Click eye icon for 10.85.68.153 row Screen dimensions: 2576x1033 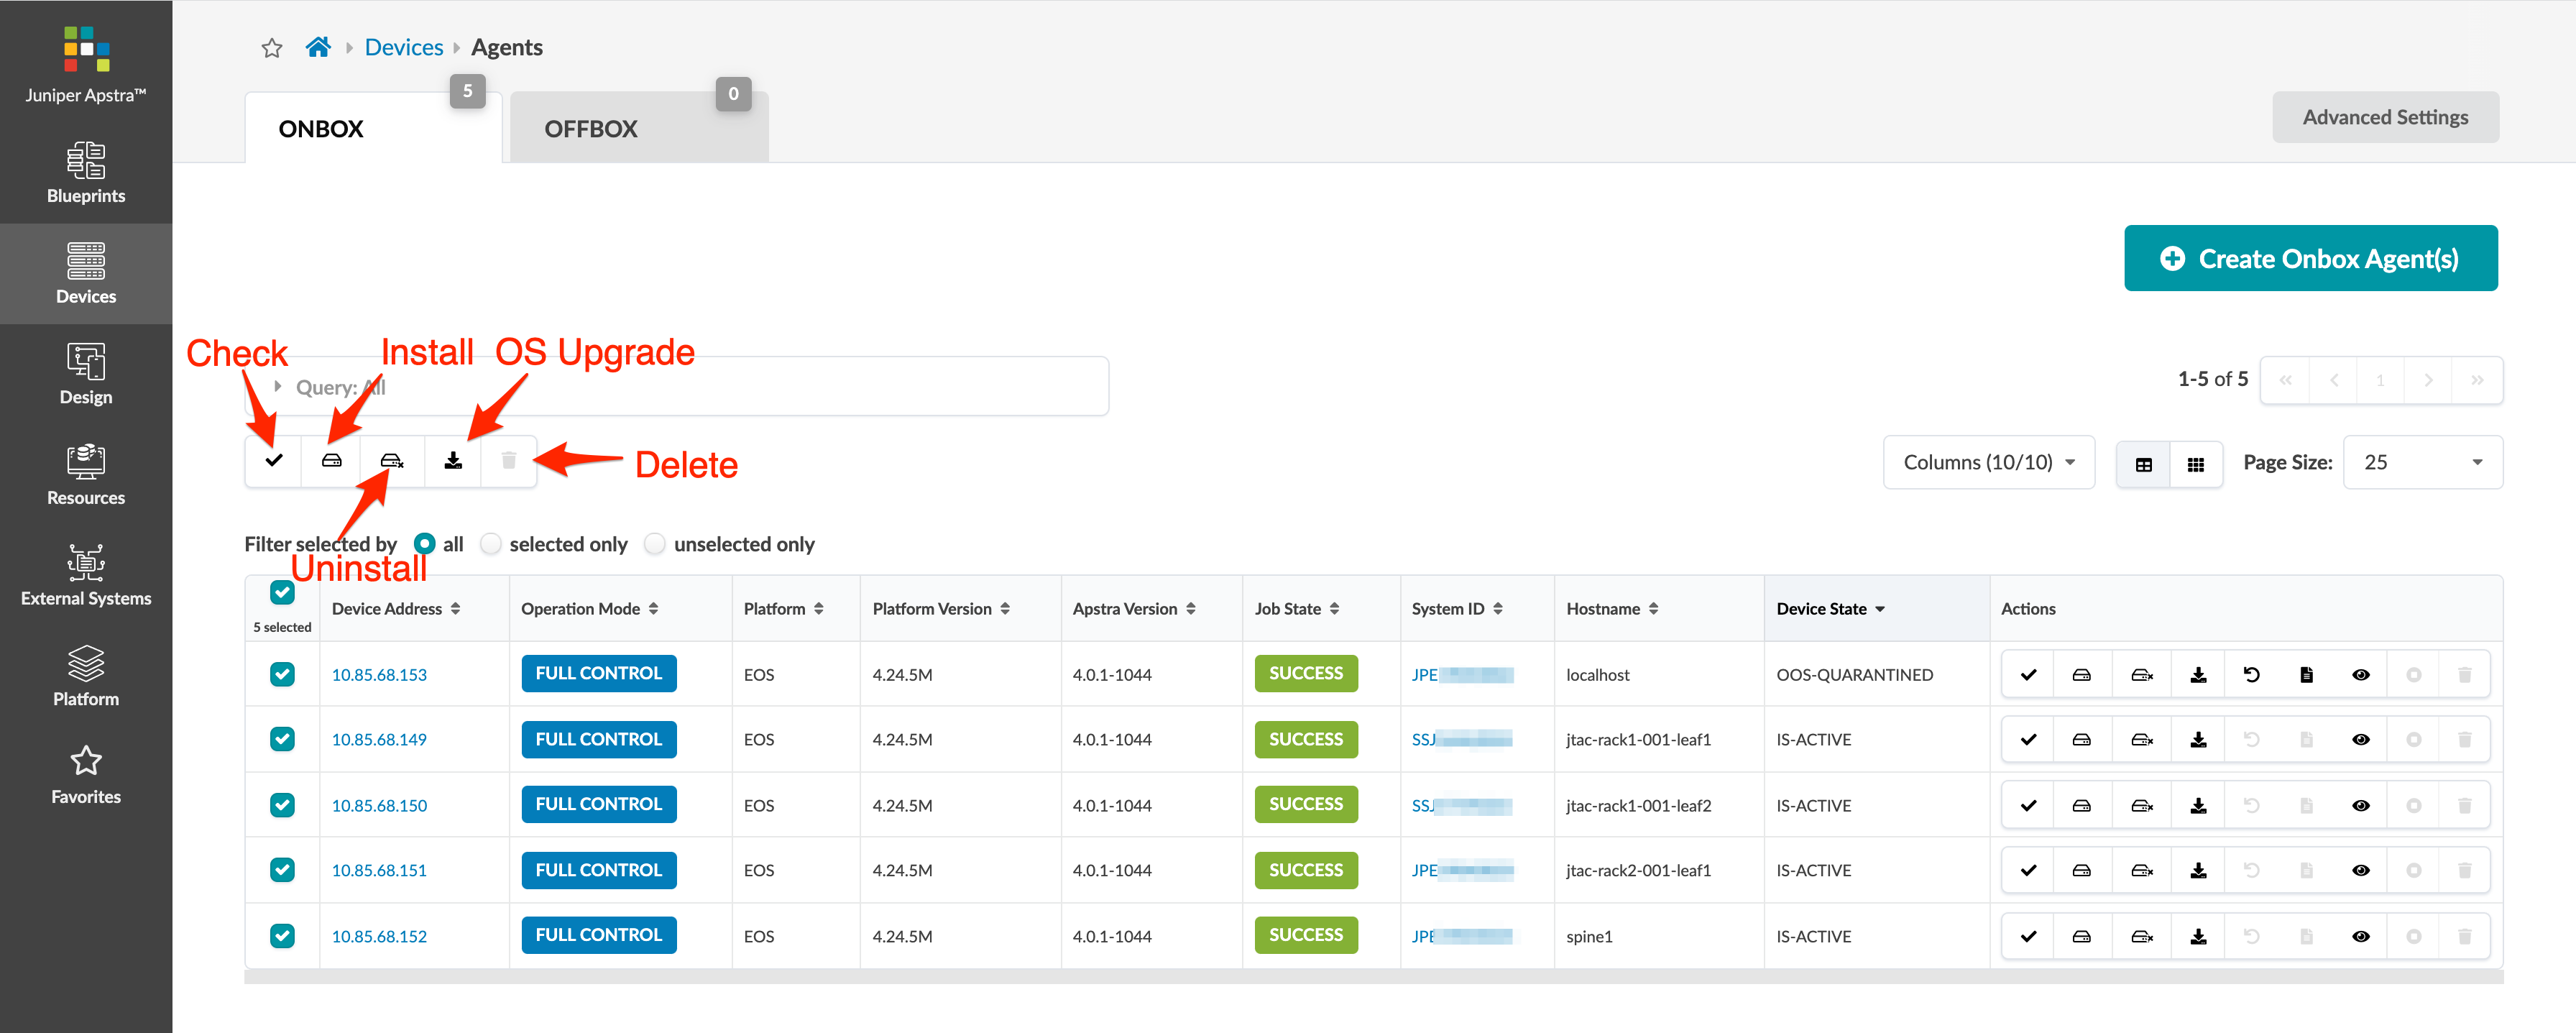click(x=2360, y=675)
